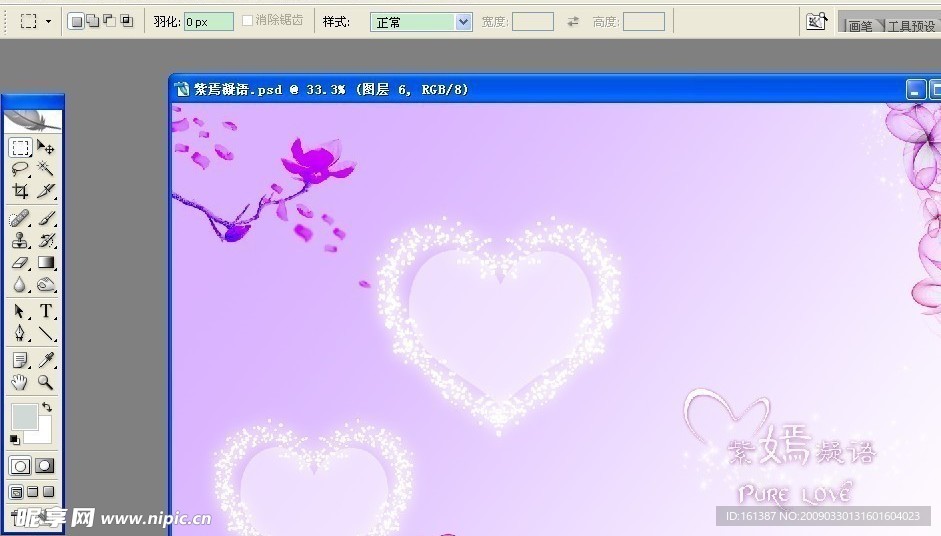Image resolution: width=941 pixels, height=536 pixels.
Task: Select the Sponge/Dodge tool
Action: click(x=46, y=285)
